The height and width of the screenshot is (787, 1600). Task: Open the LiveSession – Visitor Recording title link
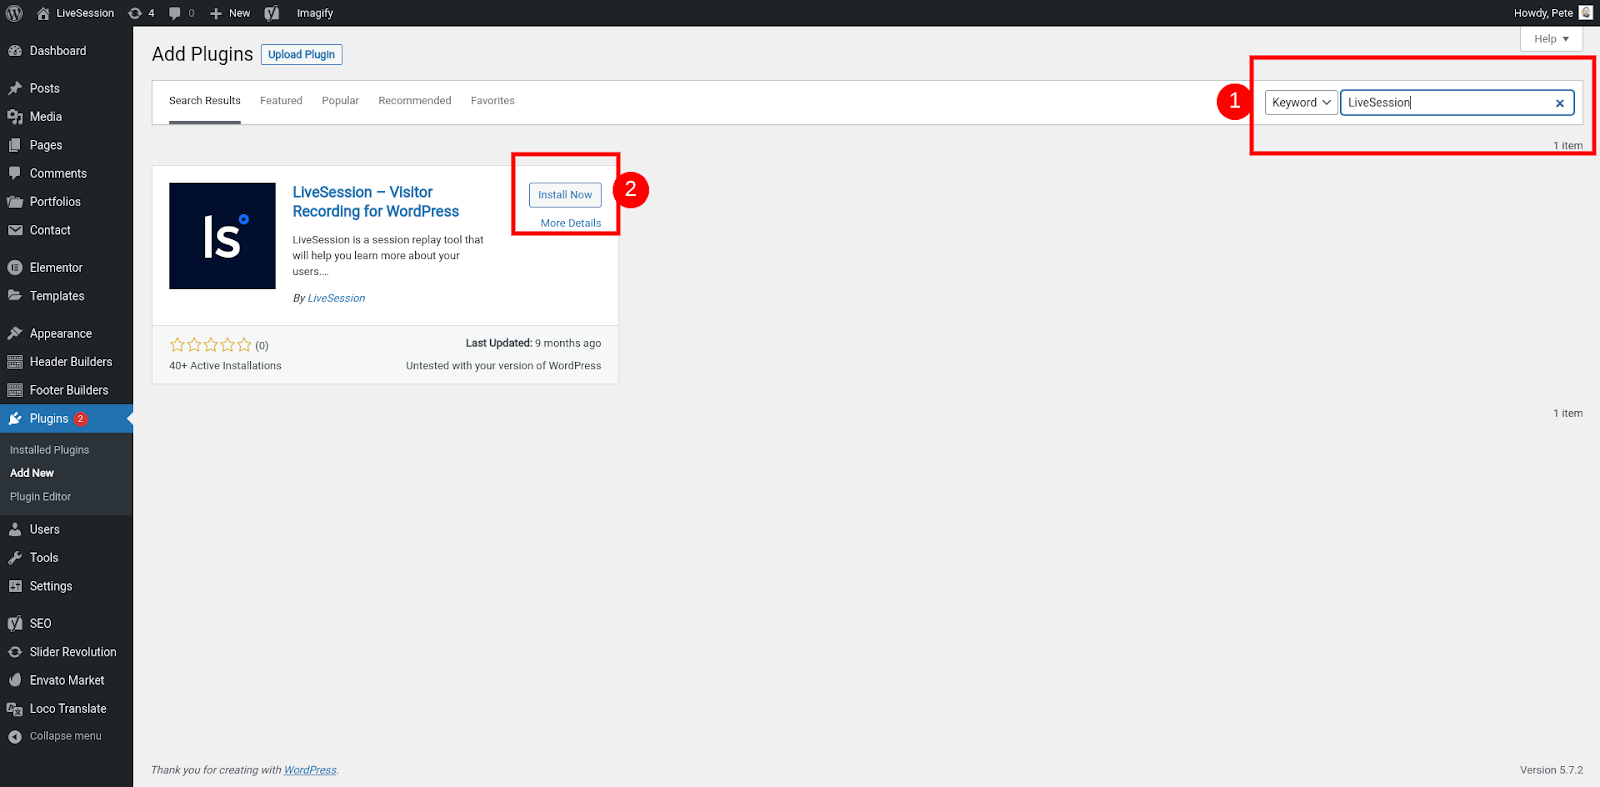[x=376, y=202]
